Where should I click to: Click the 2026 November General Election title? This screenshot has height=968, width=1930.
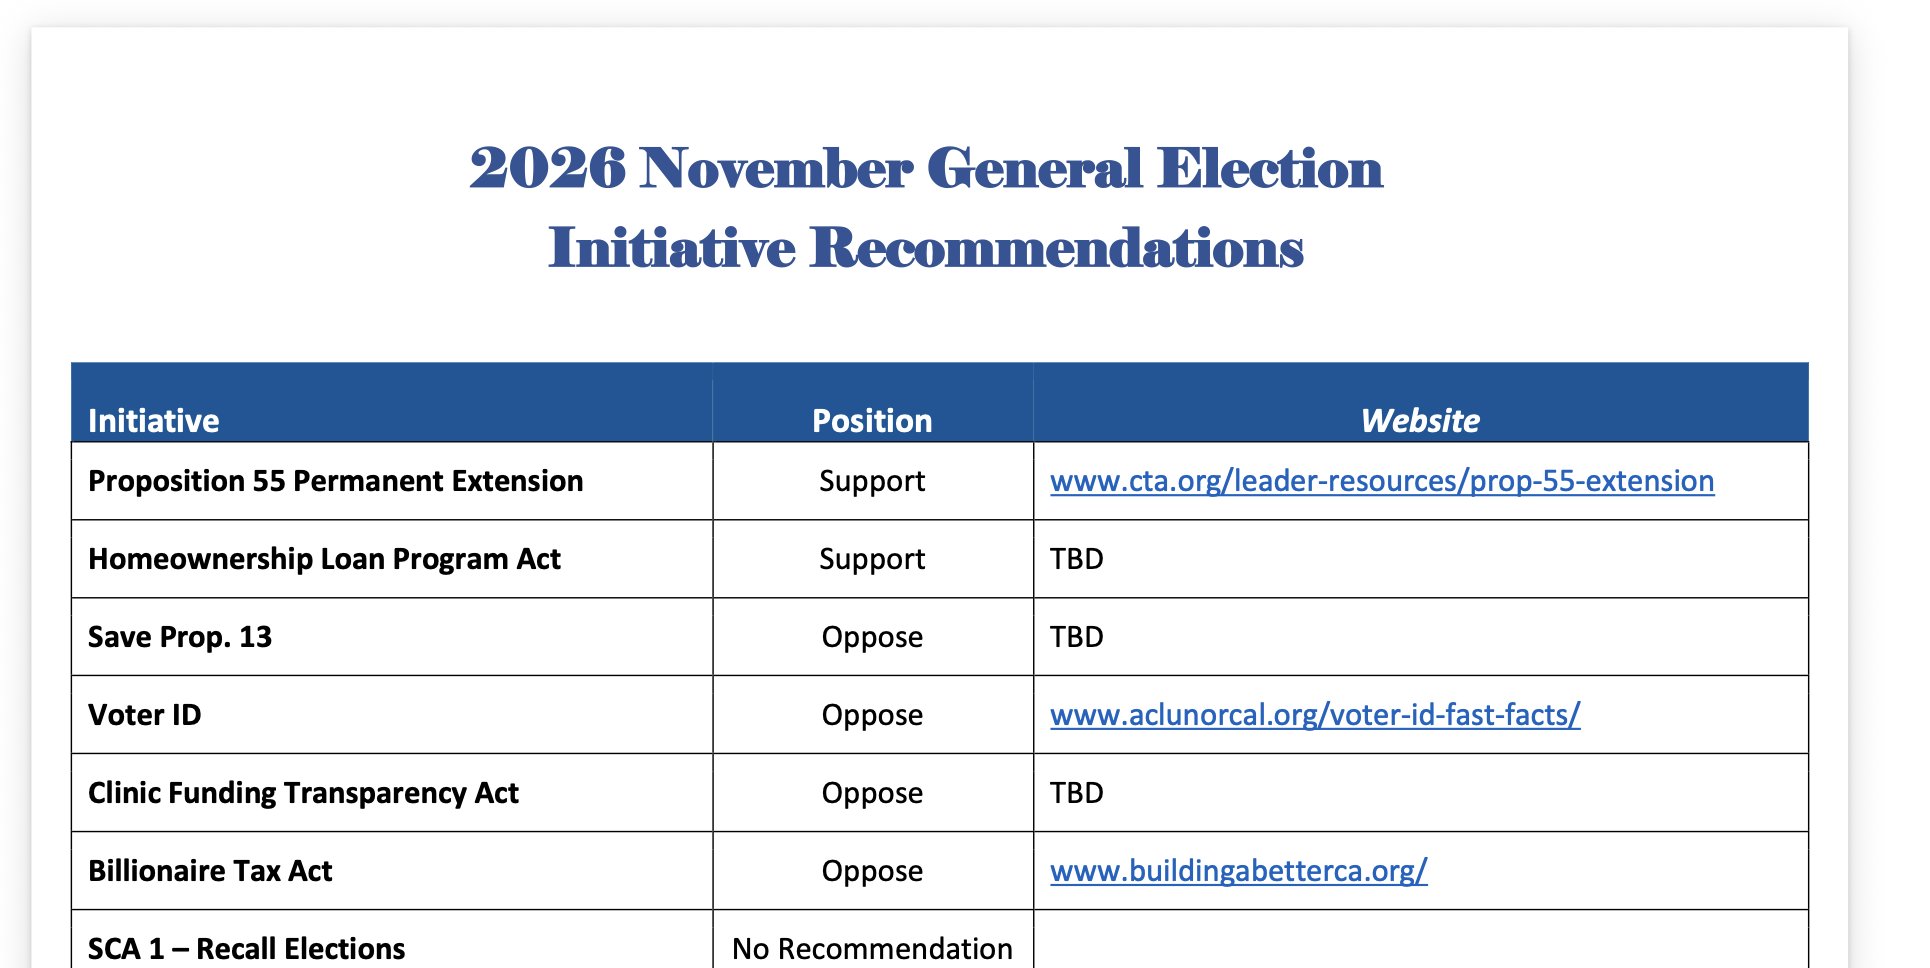tap(926, 167)
